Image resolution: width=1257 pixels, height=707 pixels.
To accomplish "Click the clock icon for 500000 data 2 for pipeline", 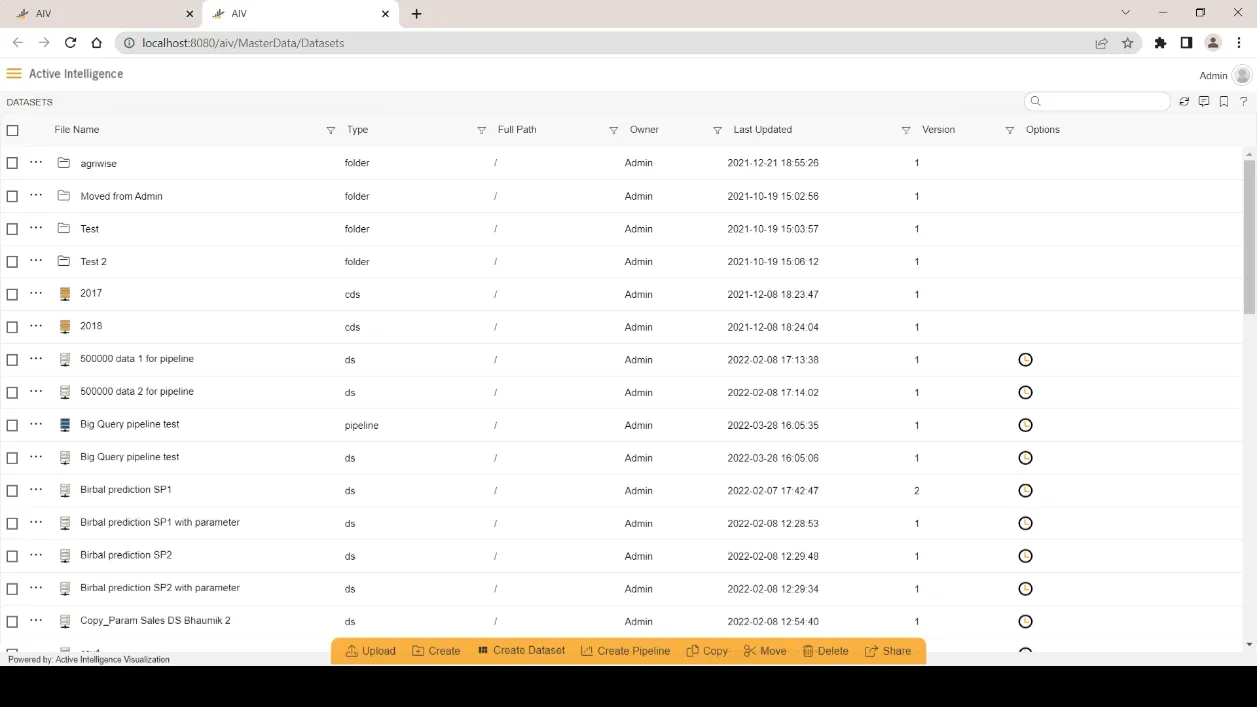I will [x=1025, y=393].
